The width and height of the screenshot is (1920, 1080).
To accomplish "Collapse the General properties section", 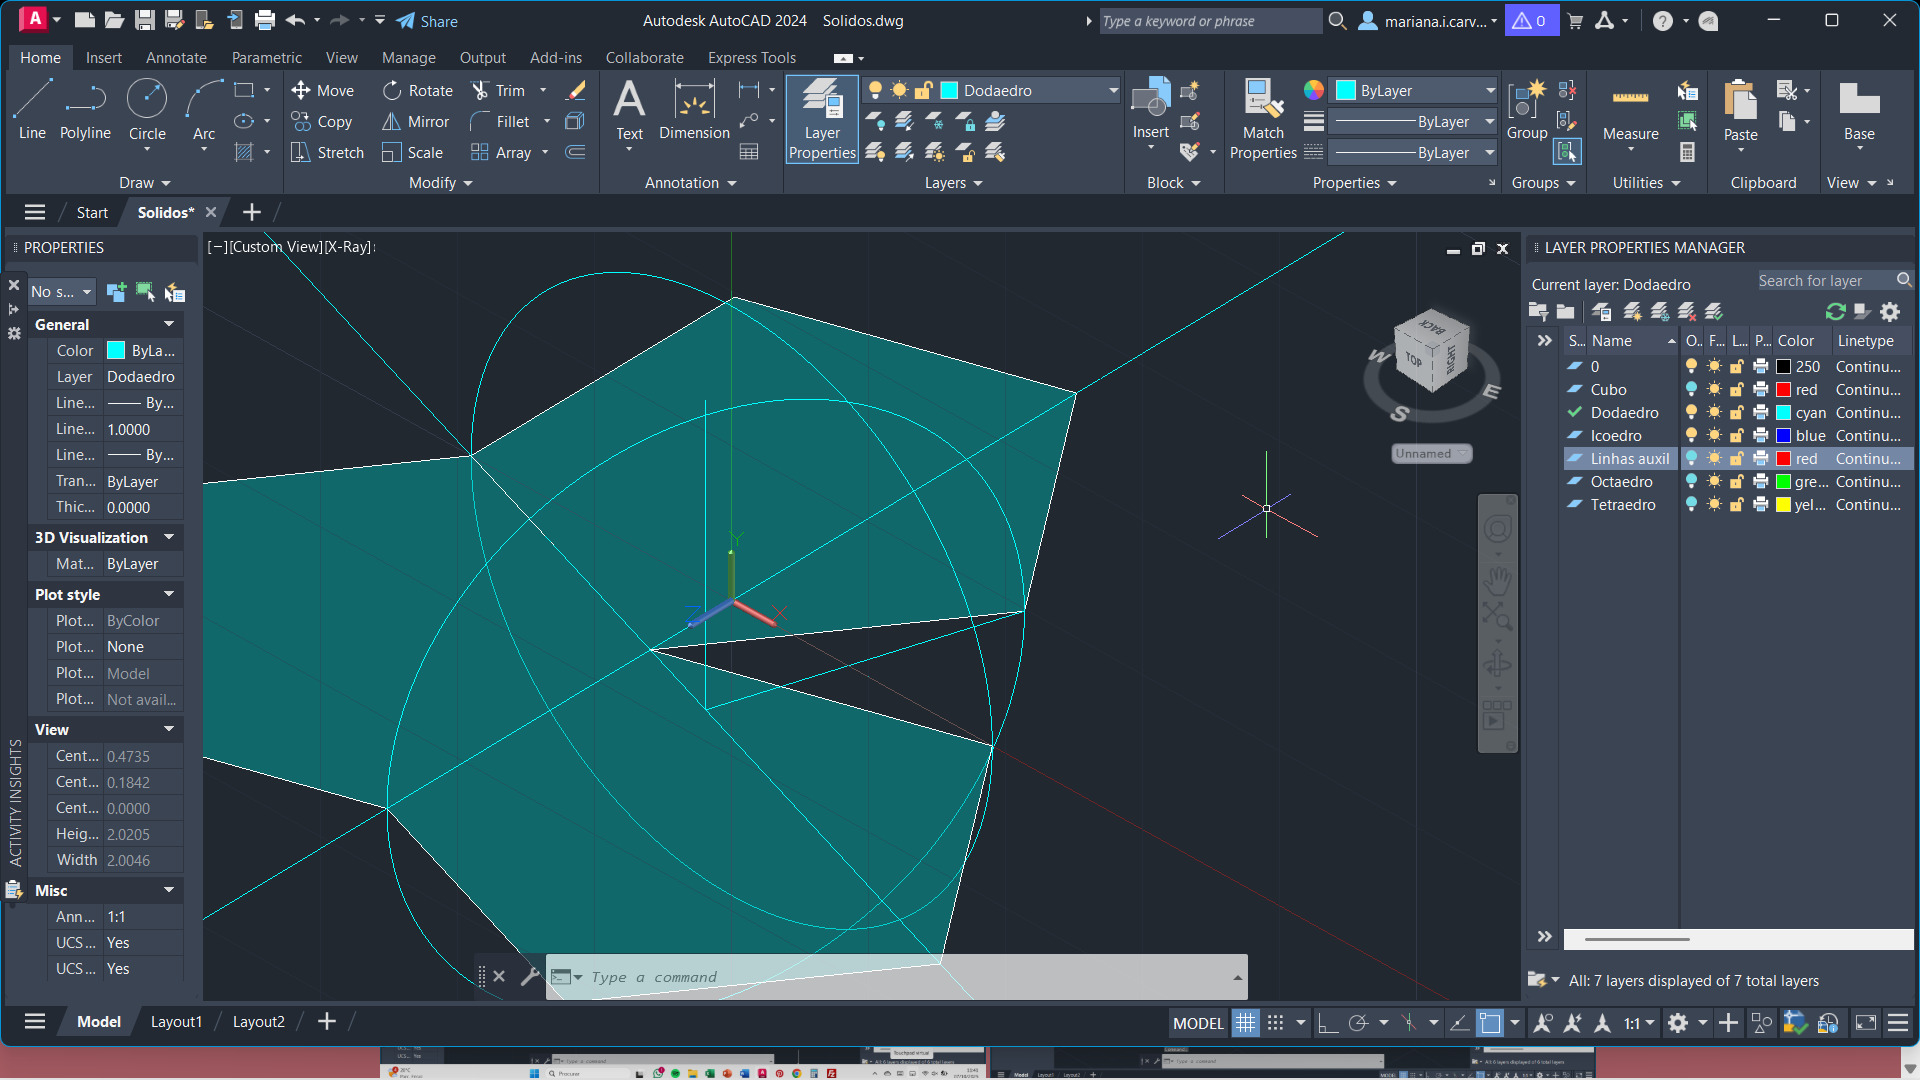I will point(168,324).
